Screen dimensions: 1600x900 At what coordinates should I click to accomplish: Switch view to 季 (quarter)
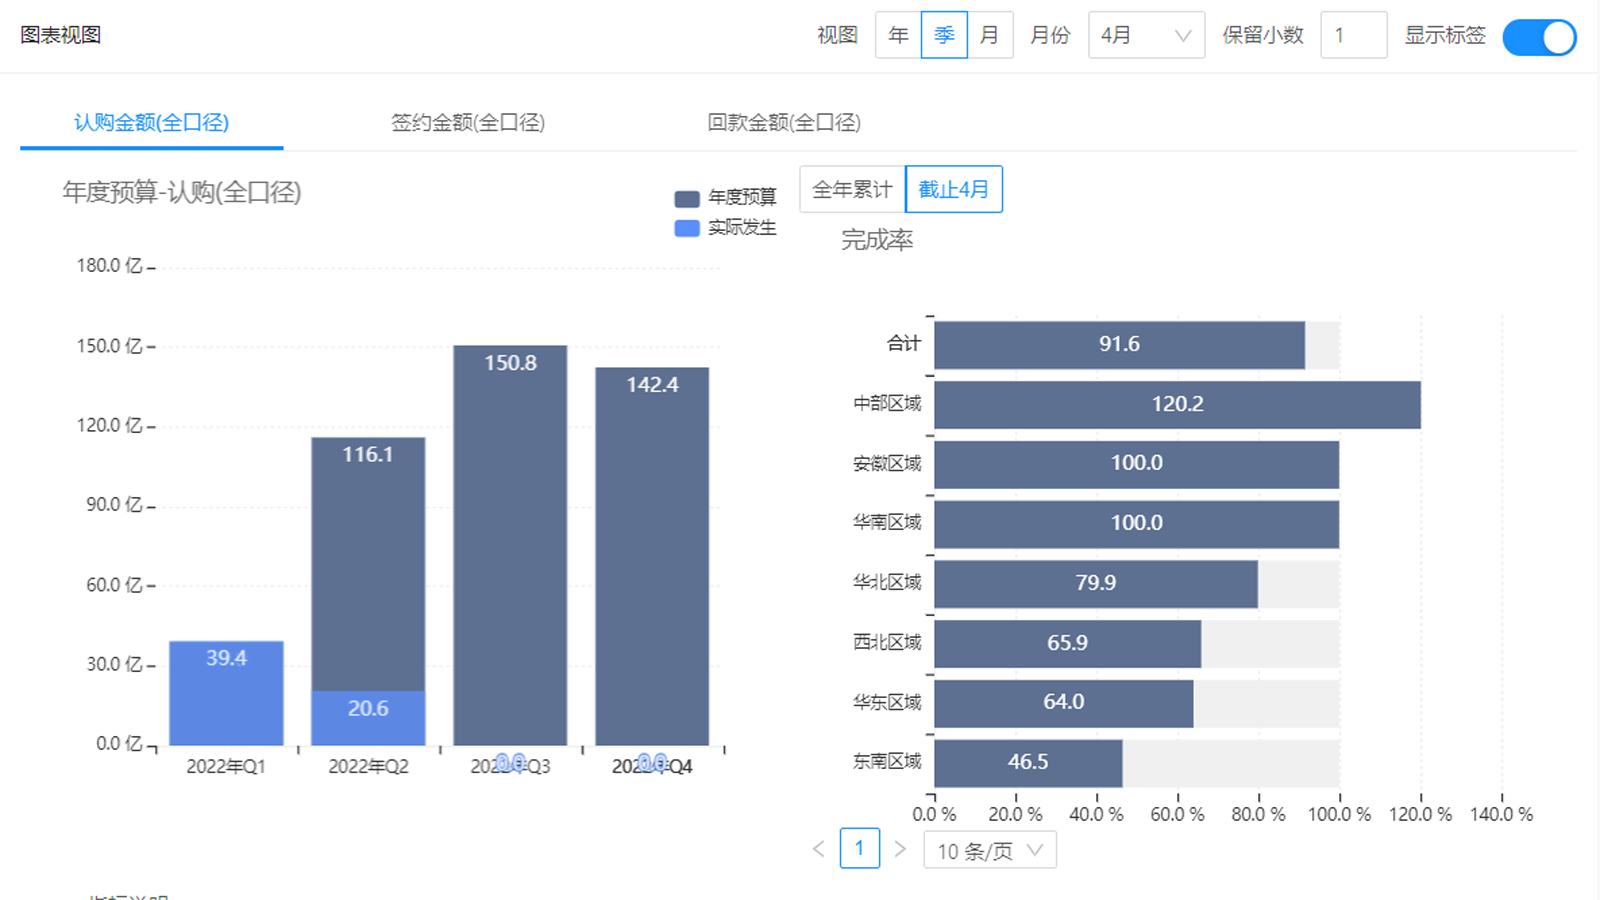point(944,35)
